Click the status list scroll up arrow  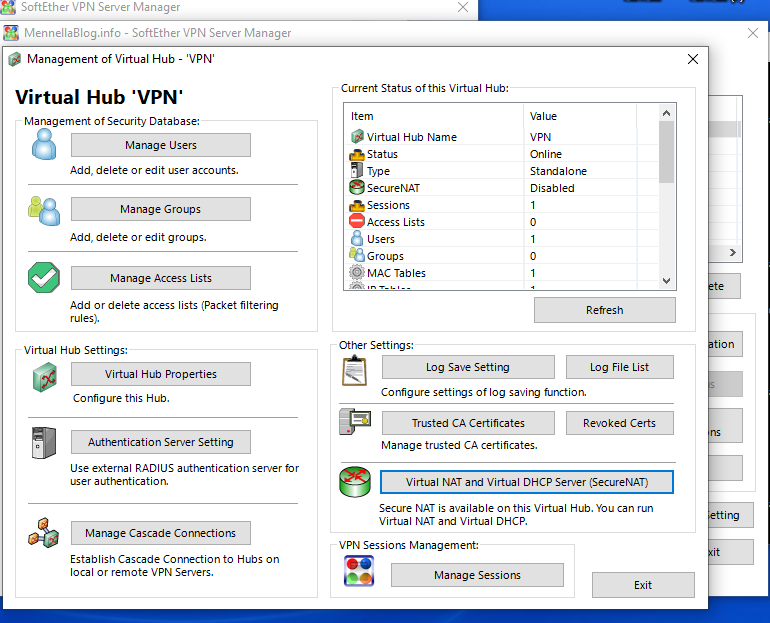point(666,113)
